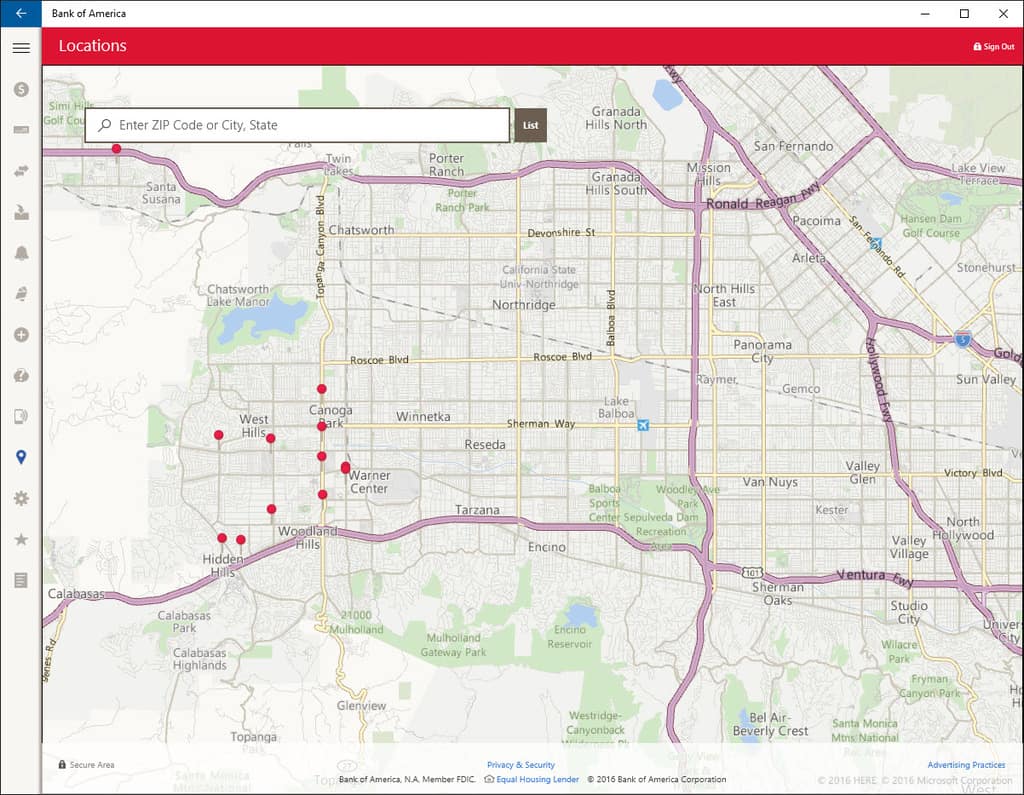Select the pin above Canoga Park label
The height and width of the screenshot is (795, 1024).
point(321,389)
